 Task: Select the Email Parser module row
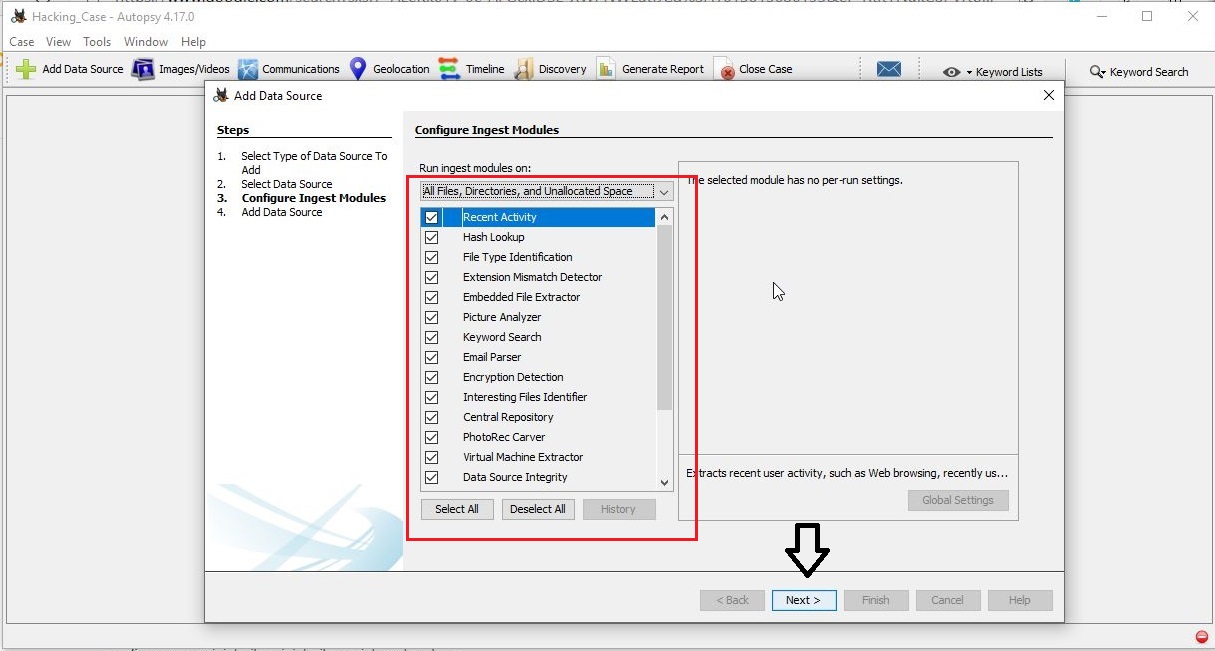coord(538,357)
